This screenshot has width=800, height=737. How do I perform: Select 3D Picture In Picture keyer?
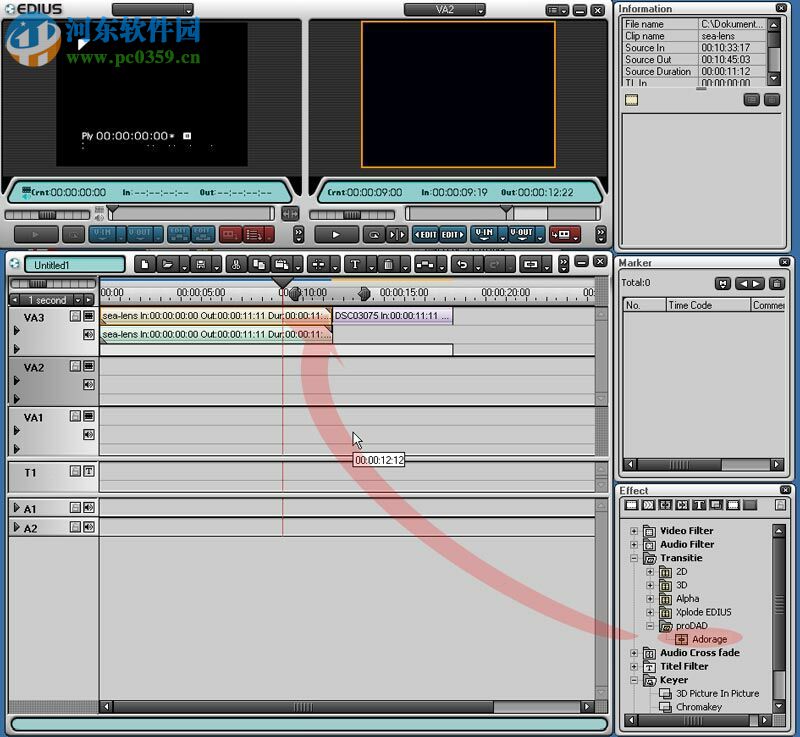717,694
